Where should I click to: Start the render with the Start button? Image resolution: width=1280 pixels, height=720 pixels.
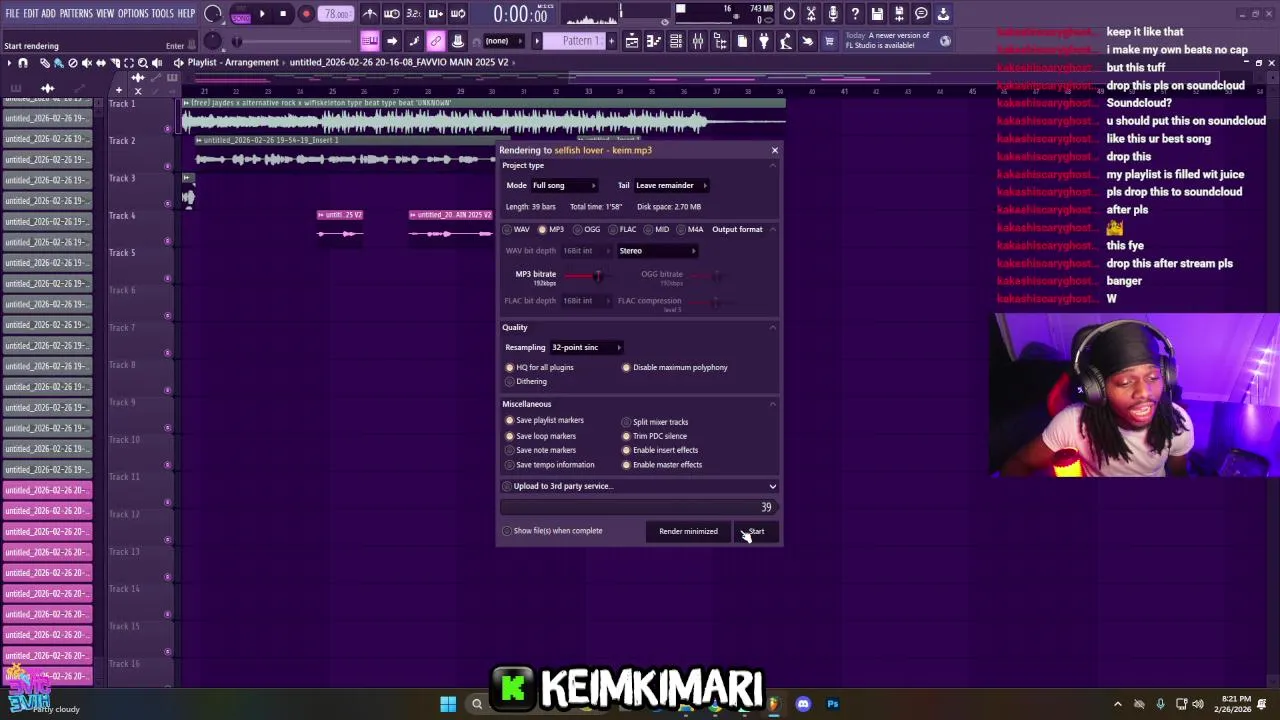[x=757, y=531]
